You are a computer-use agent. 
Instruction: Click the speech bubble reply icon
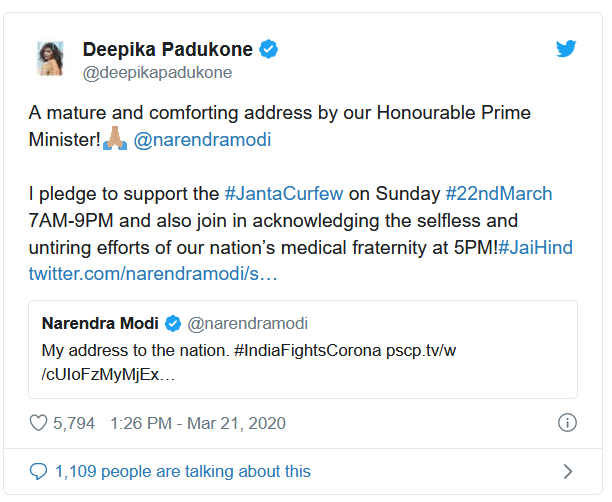(x=39, y=471)
